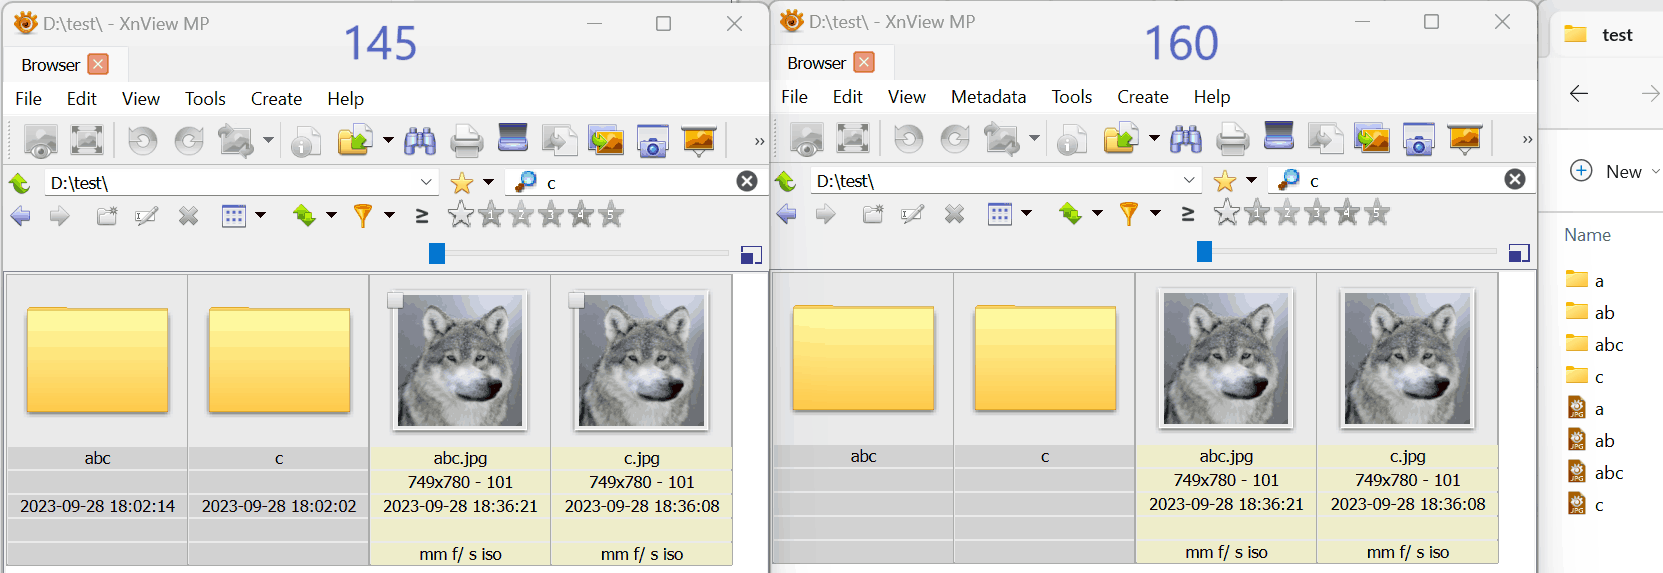The width and height of the screenshot is (1663, 573).
Task: Open the view mode dropdown arrow in left window
Action: (261, 215)
